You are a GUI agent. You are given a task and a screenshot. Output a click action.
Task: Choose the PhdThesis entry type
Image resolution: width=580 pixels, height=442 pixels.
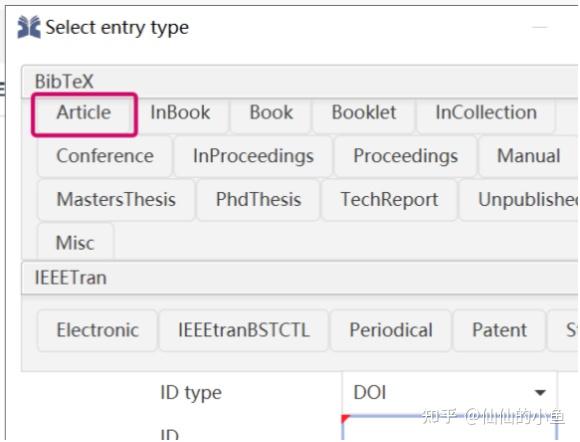coord(258,200)
